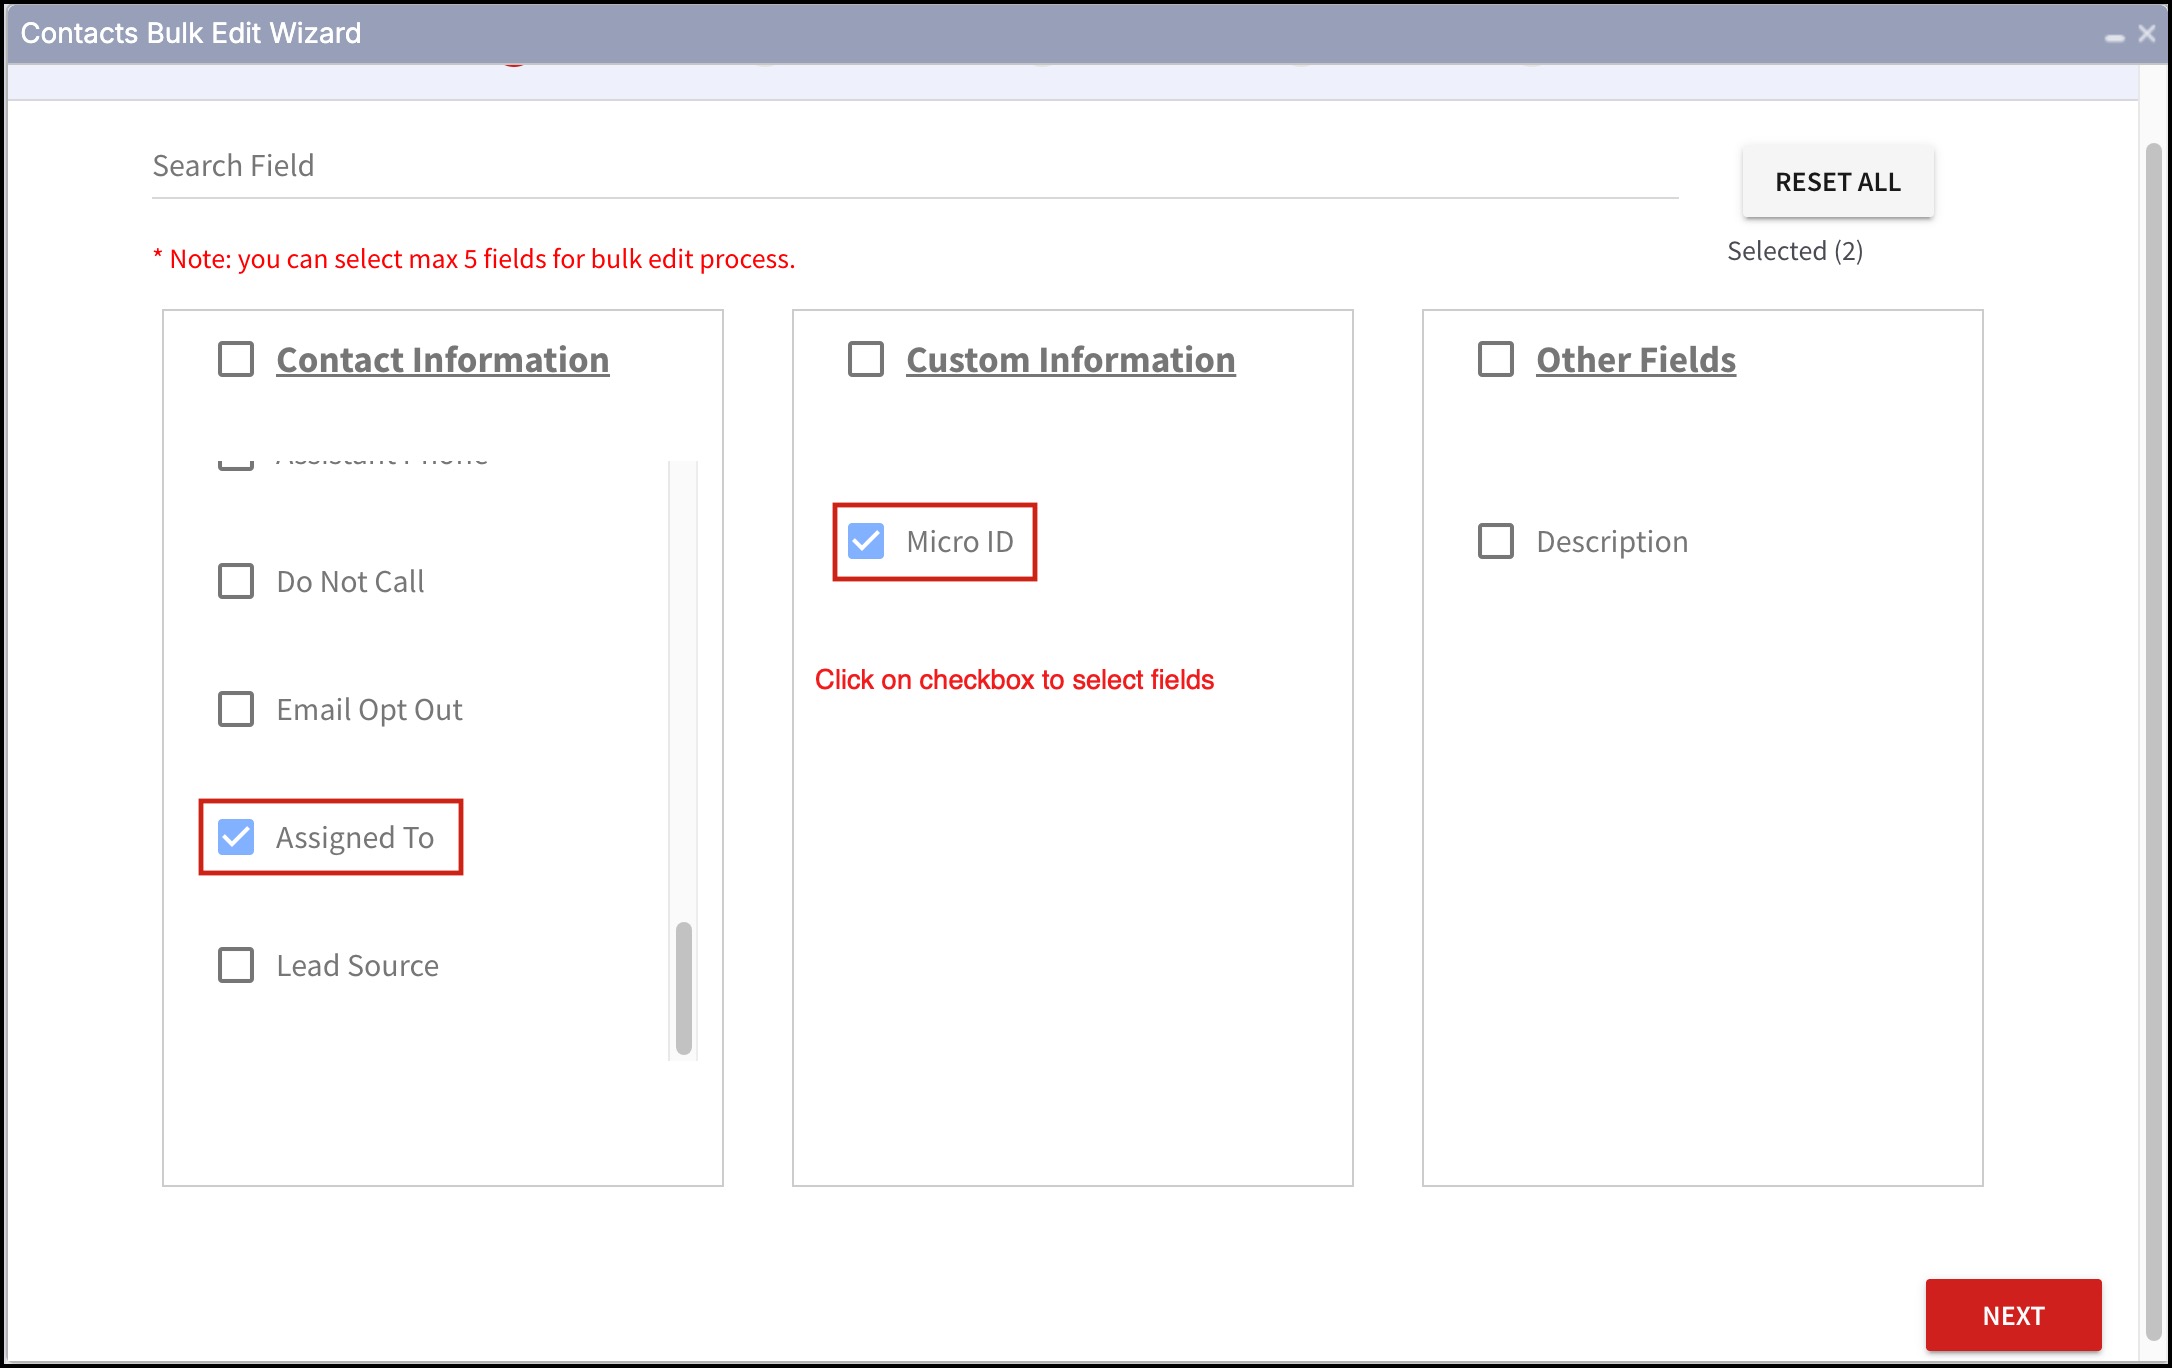This screenshot has width=2172, height=1368.
Task: Close the Contacts Bulk Edit Wizard
Action: 2147,34
